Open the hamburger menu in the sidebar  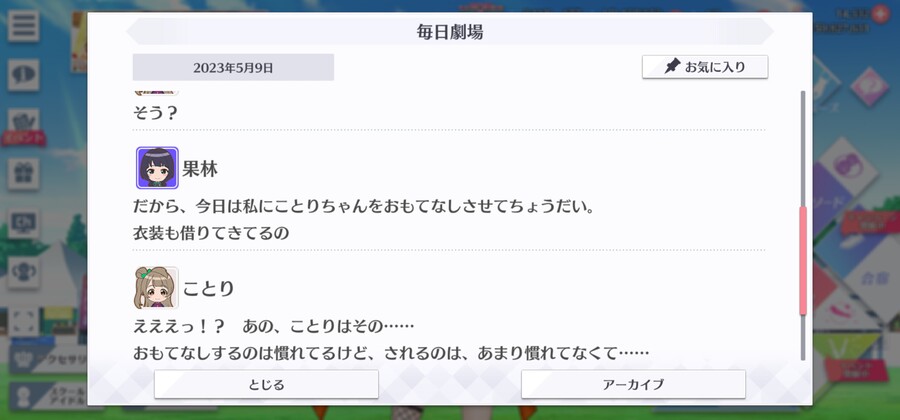point(24,26)
